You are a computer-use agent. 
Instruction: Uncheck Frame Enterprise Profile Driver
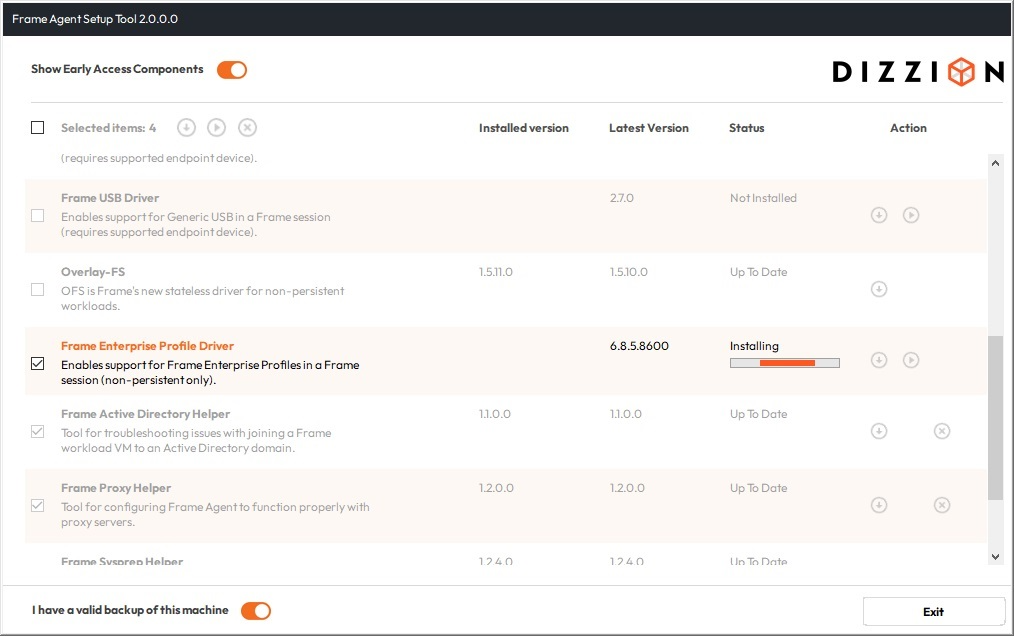coord(37,363)
